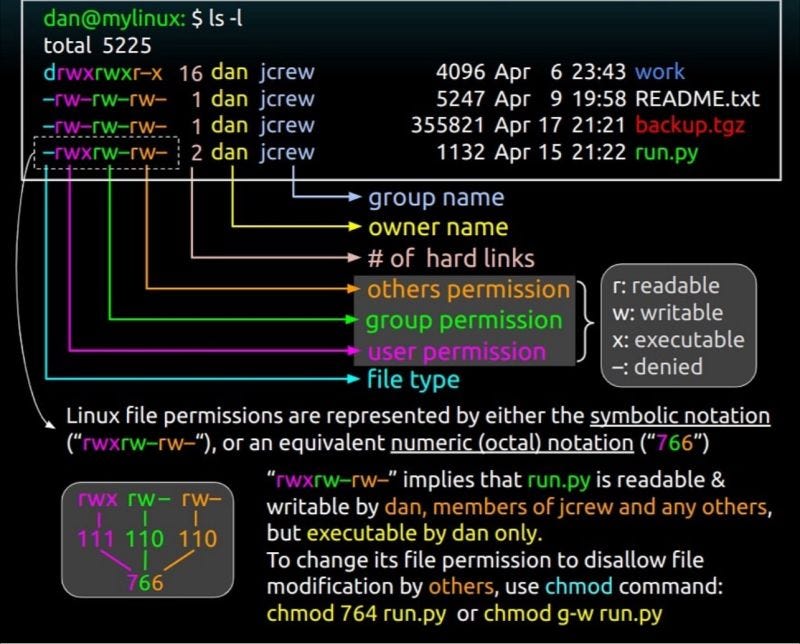The width and height of the screenshot is (800, 644).
Task: Click the 'dan@mylinux:' prompt text
Action: (115, 19)
